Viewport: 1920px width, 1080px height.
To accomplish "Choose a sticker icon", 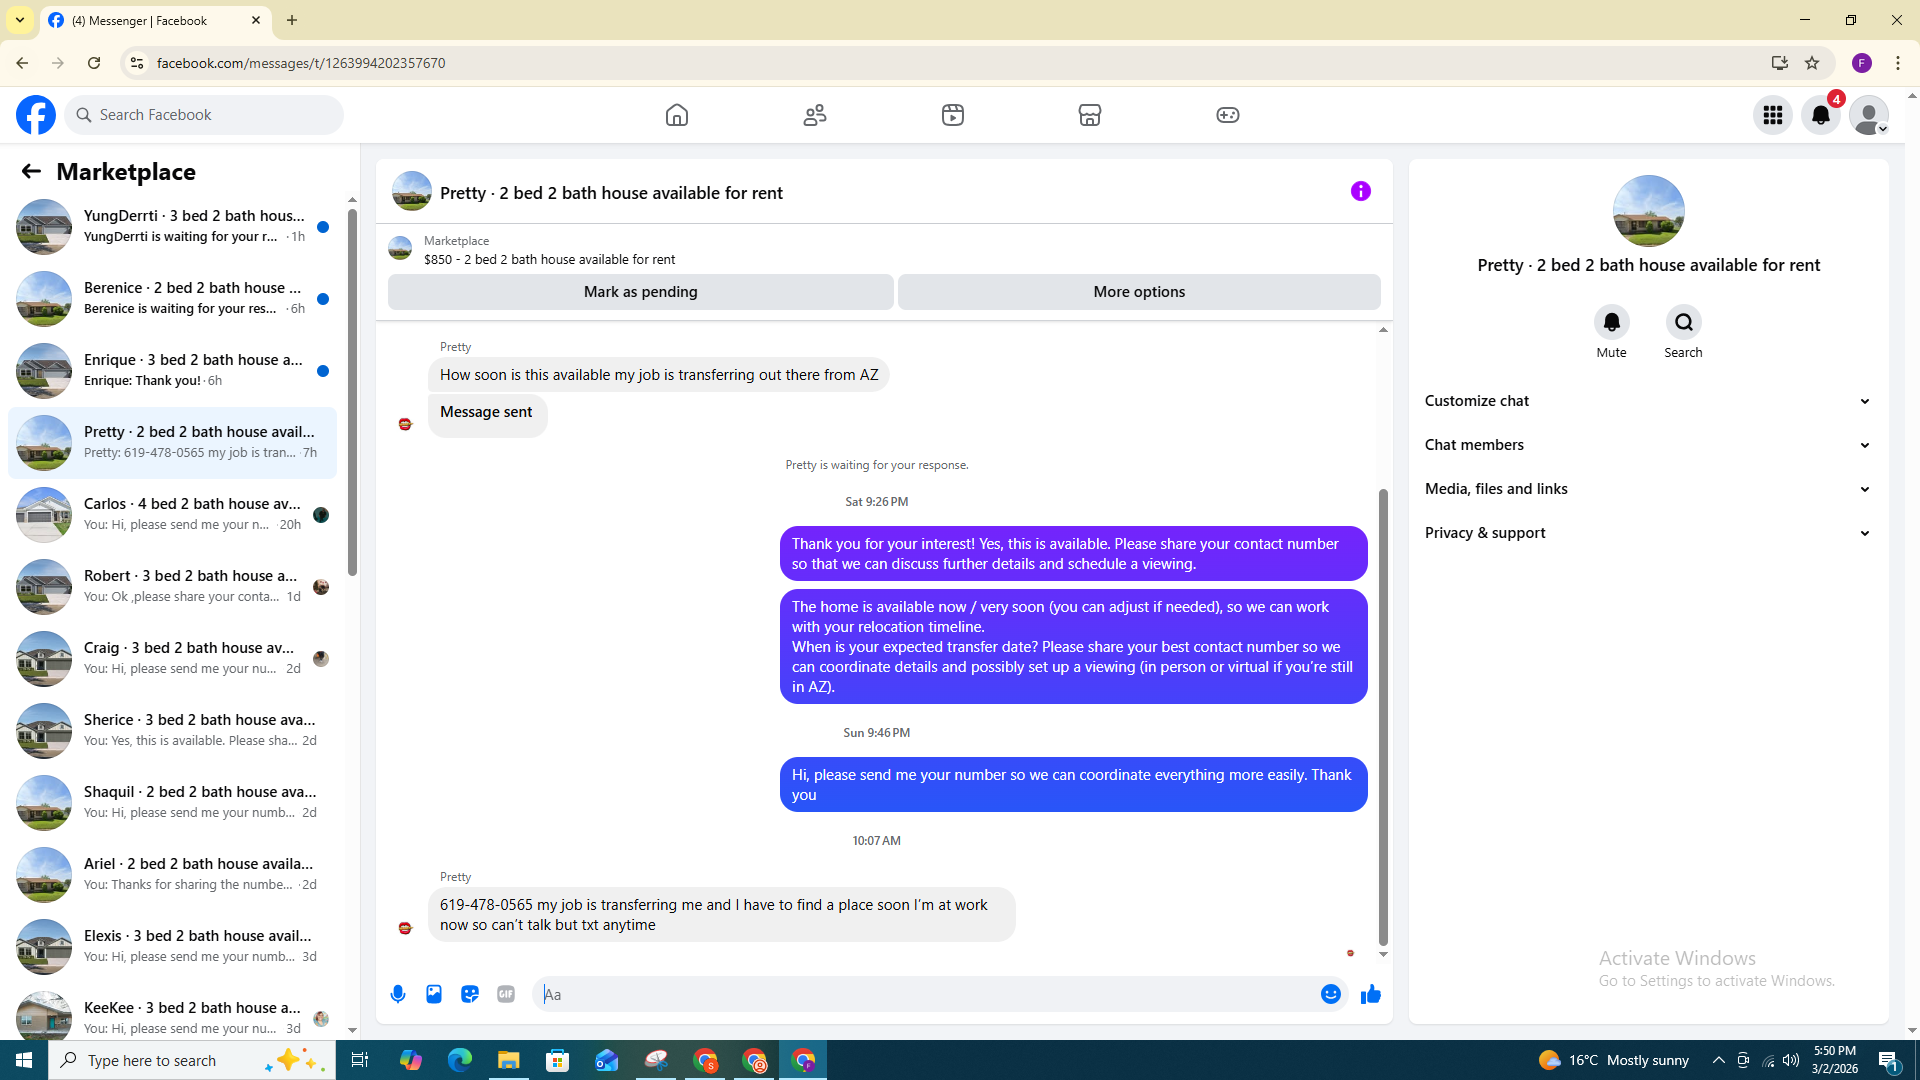I will coord(470,994).
